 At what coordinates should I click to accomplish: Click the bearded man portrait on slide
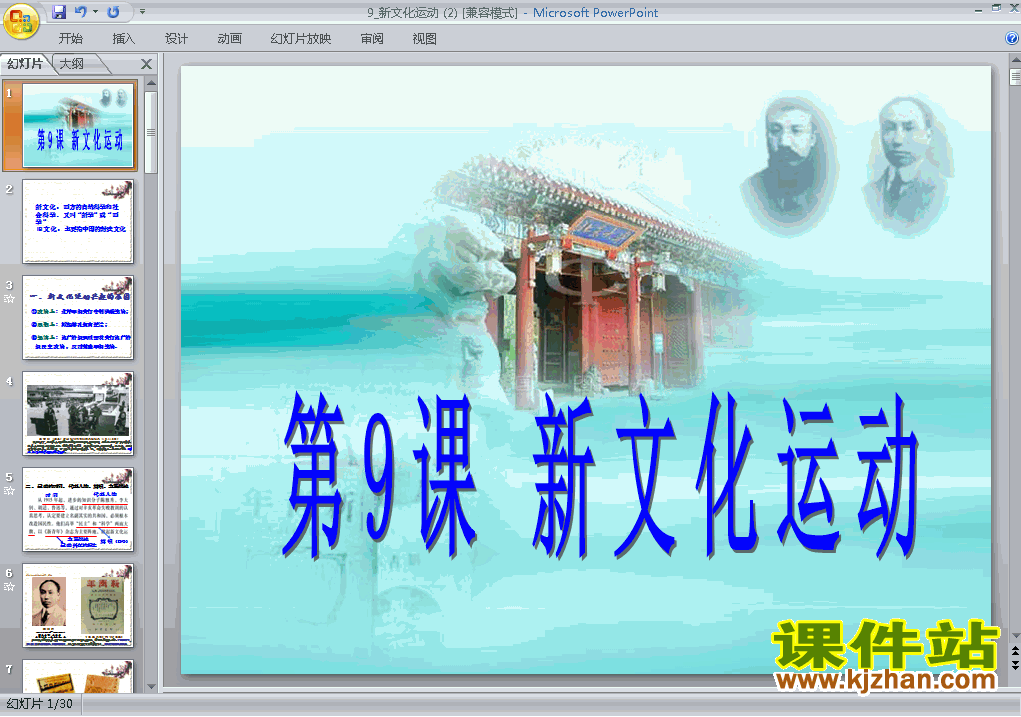788,165
